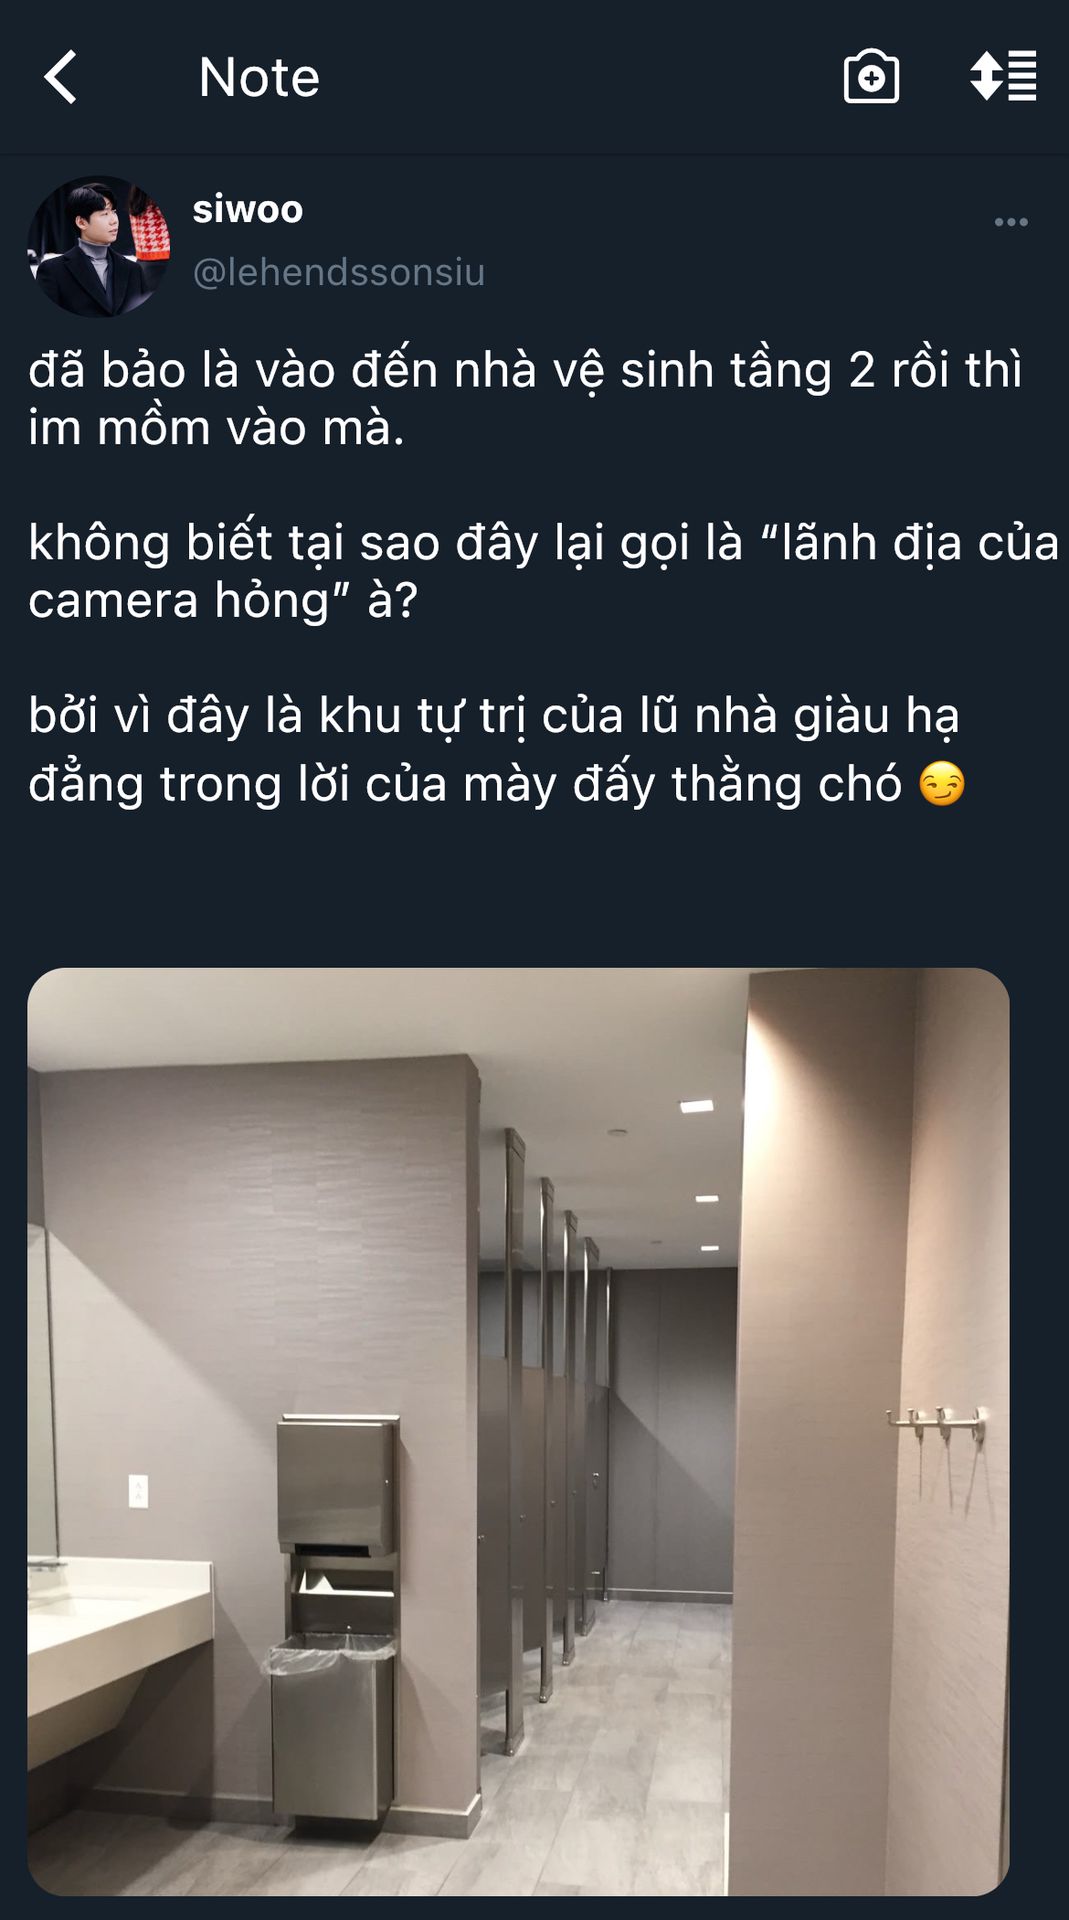Viewport: 1069px width, 1920px height.
Task: Open the three-dot post options menu
Action: tap(1011, 222)
